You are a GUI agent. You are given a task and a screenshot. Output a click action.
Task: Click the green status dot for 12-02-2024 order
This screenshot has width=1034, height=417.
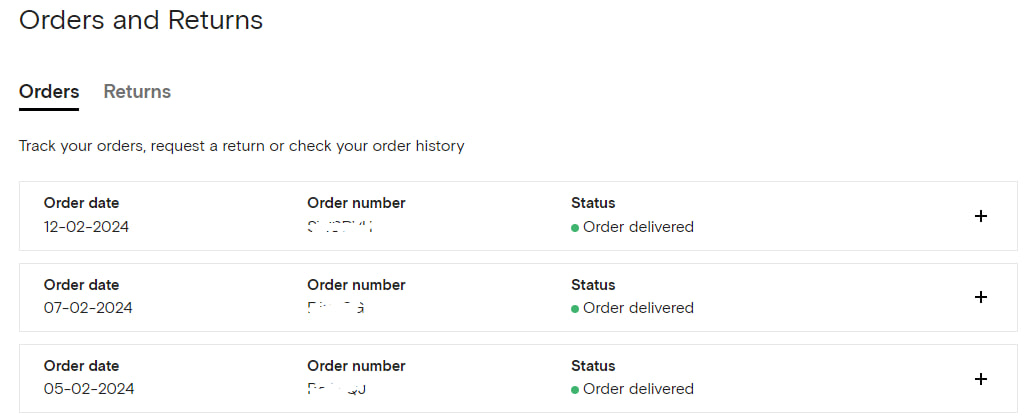coord(575,228)
